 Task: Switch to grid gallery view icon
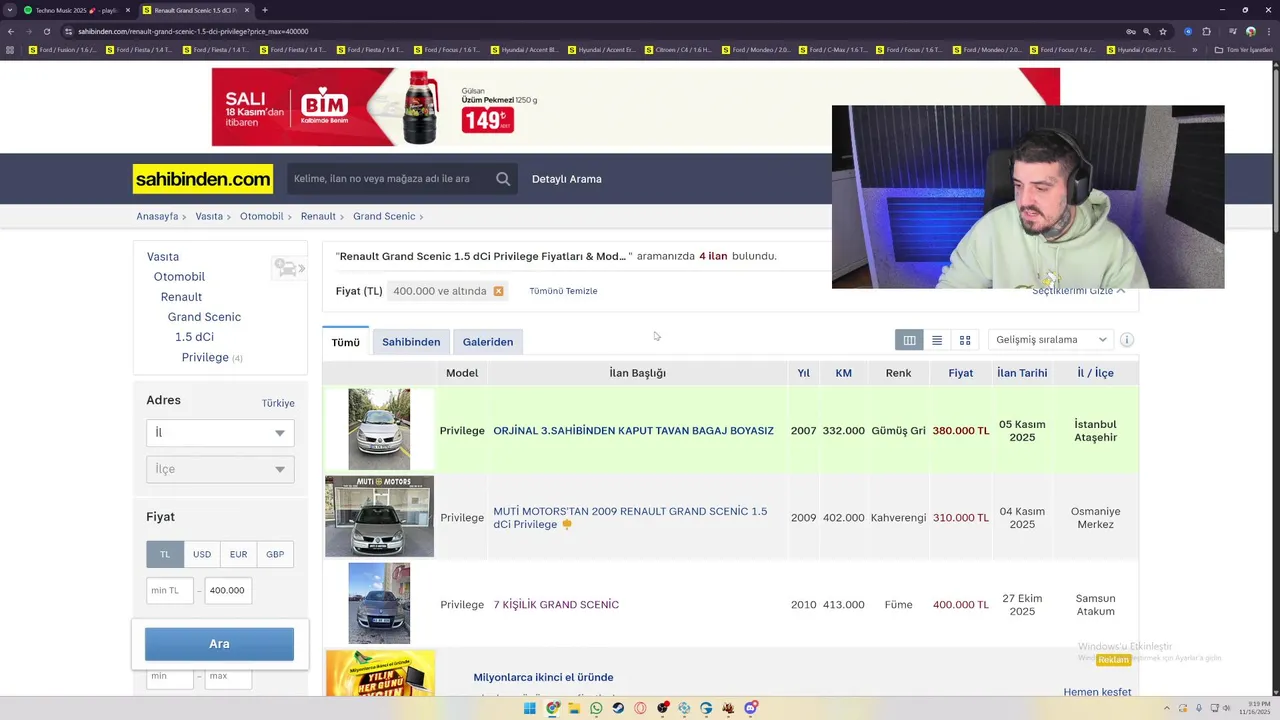pyautogui.click(x=965, y=340)
